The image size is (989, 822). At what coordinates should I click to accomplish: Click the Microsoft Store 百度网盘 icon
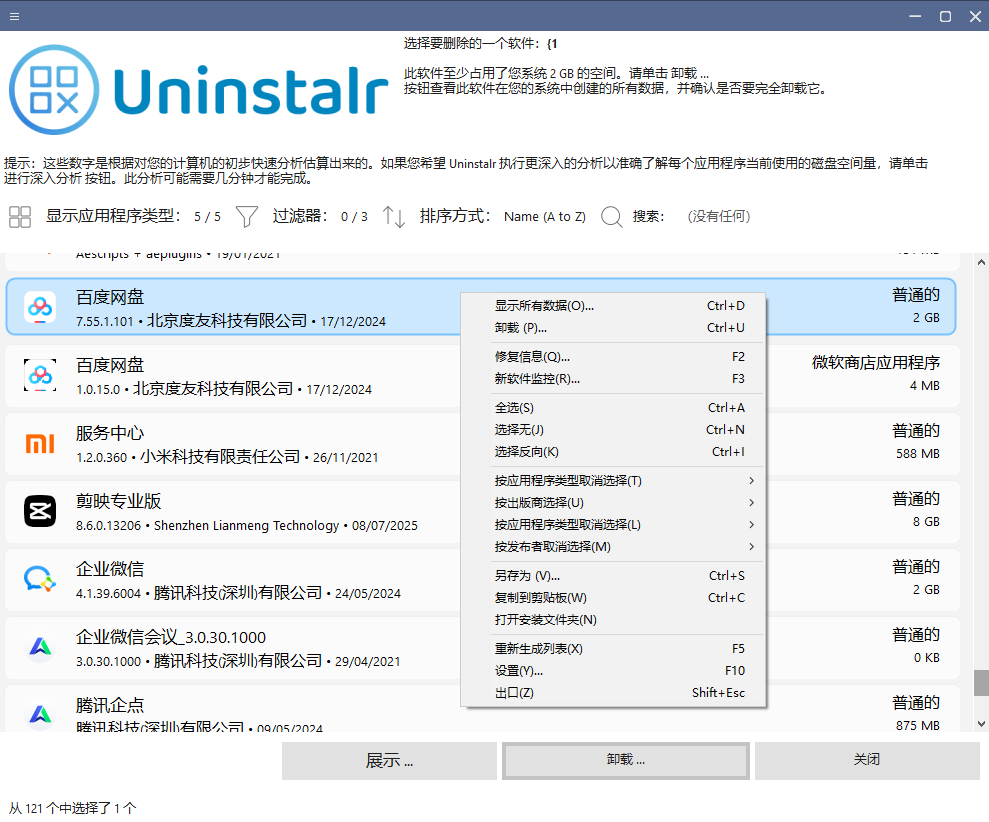[x=40, y=375]
